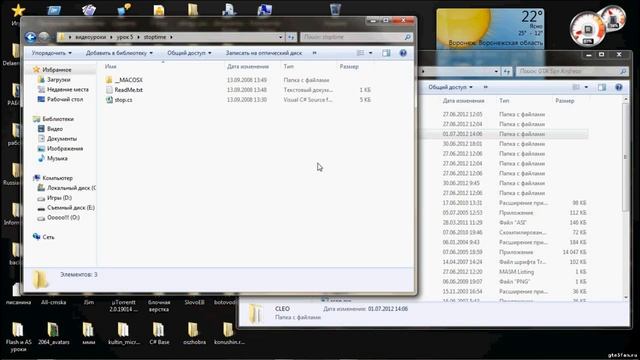Refresh the back Explorer window
The height and width of the screenshot is (360, 640).
(507, 71)
